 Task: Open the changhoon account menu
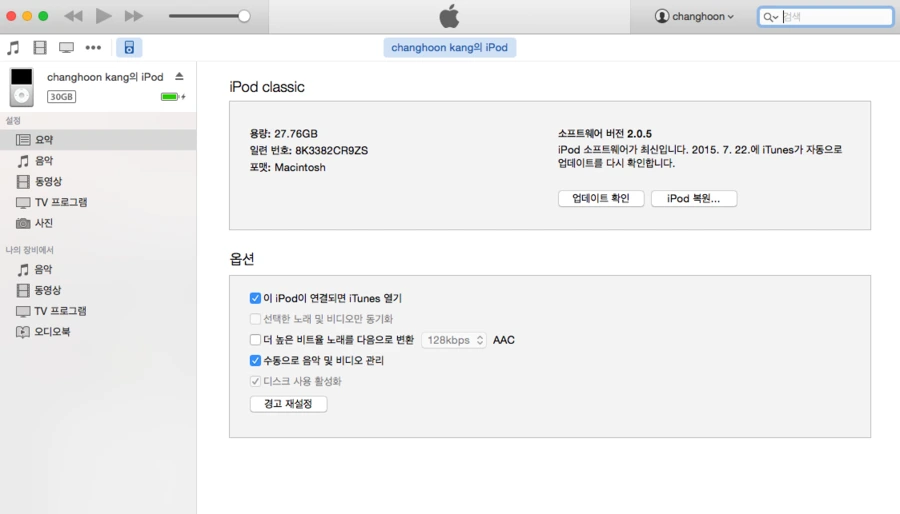pyautogui.click(x=695, y=16)
